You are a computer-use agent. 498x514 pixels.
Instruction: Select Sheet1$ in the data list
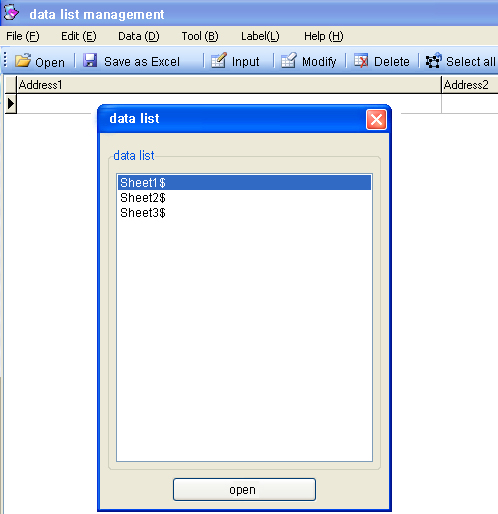(x=244, y=183)
